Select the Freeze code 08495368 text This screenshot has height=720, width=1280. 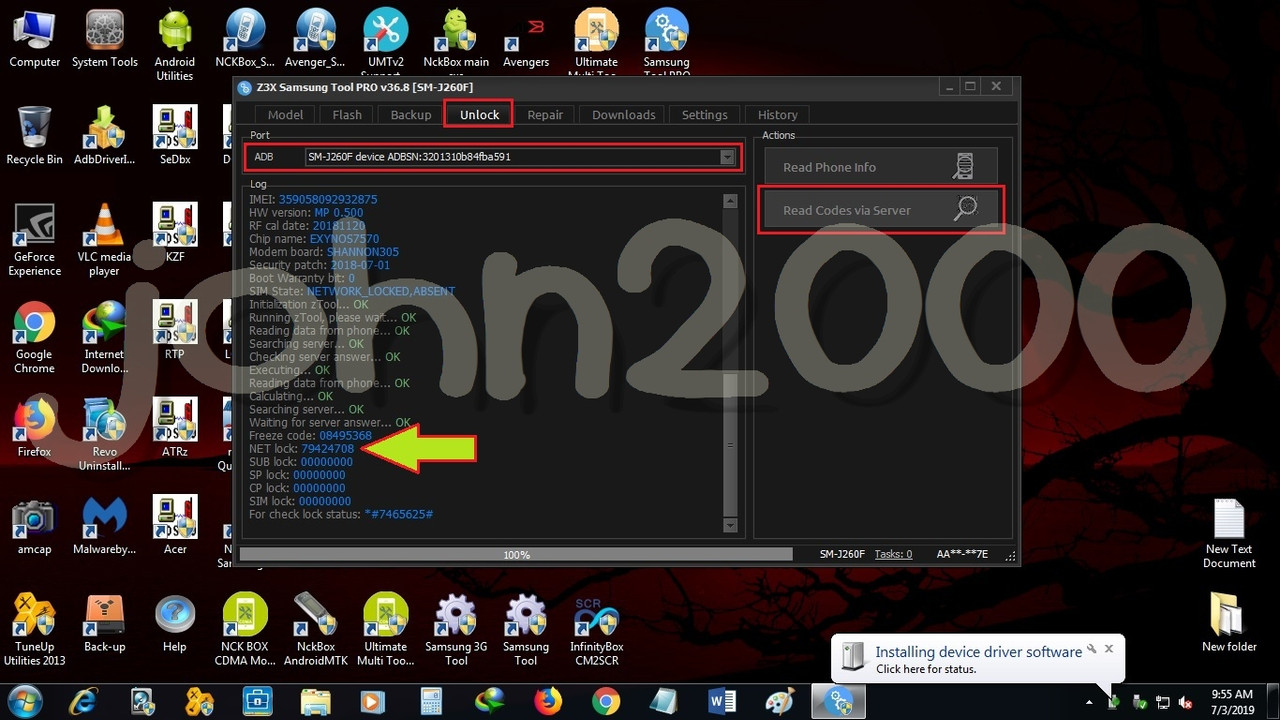pyautogui.click(x=345, y=436)
